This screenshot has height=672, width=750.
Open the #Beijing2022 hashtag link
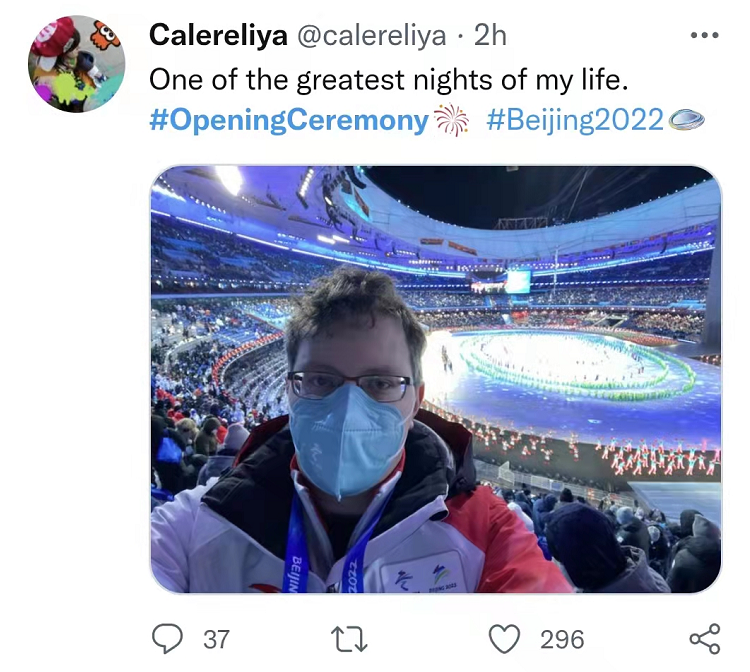tap(575, 121)
